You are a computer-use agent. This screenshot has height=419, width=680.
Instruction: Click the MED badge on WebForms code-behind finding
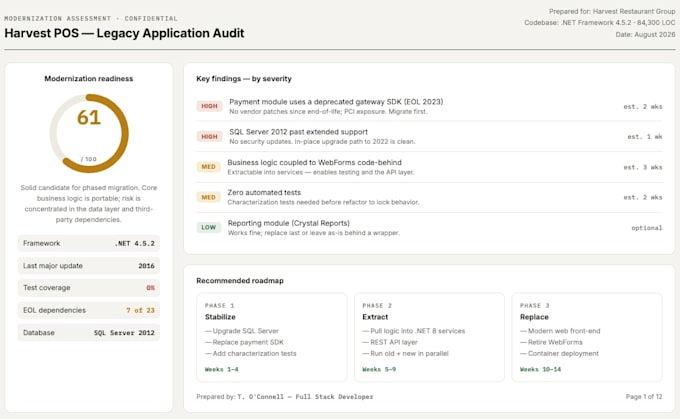tap(209, 167)
